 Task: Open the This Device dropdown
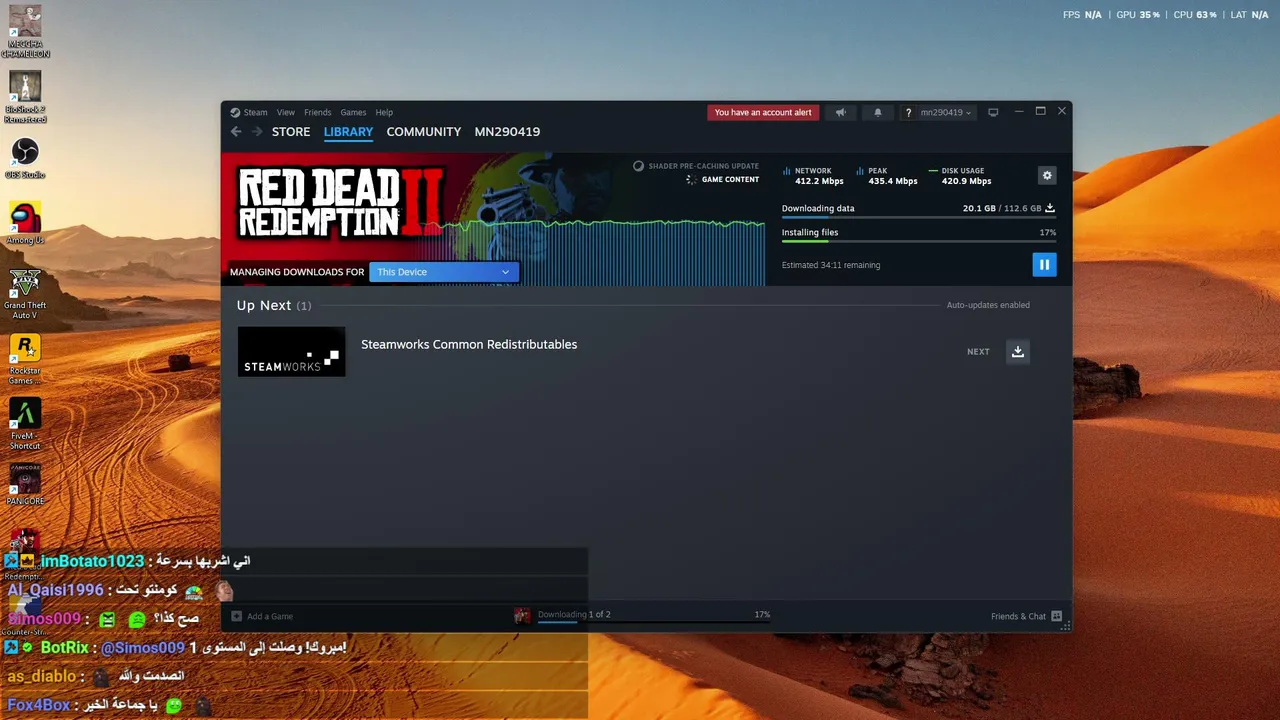[x=443, y=272]
